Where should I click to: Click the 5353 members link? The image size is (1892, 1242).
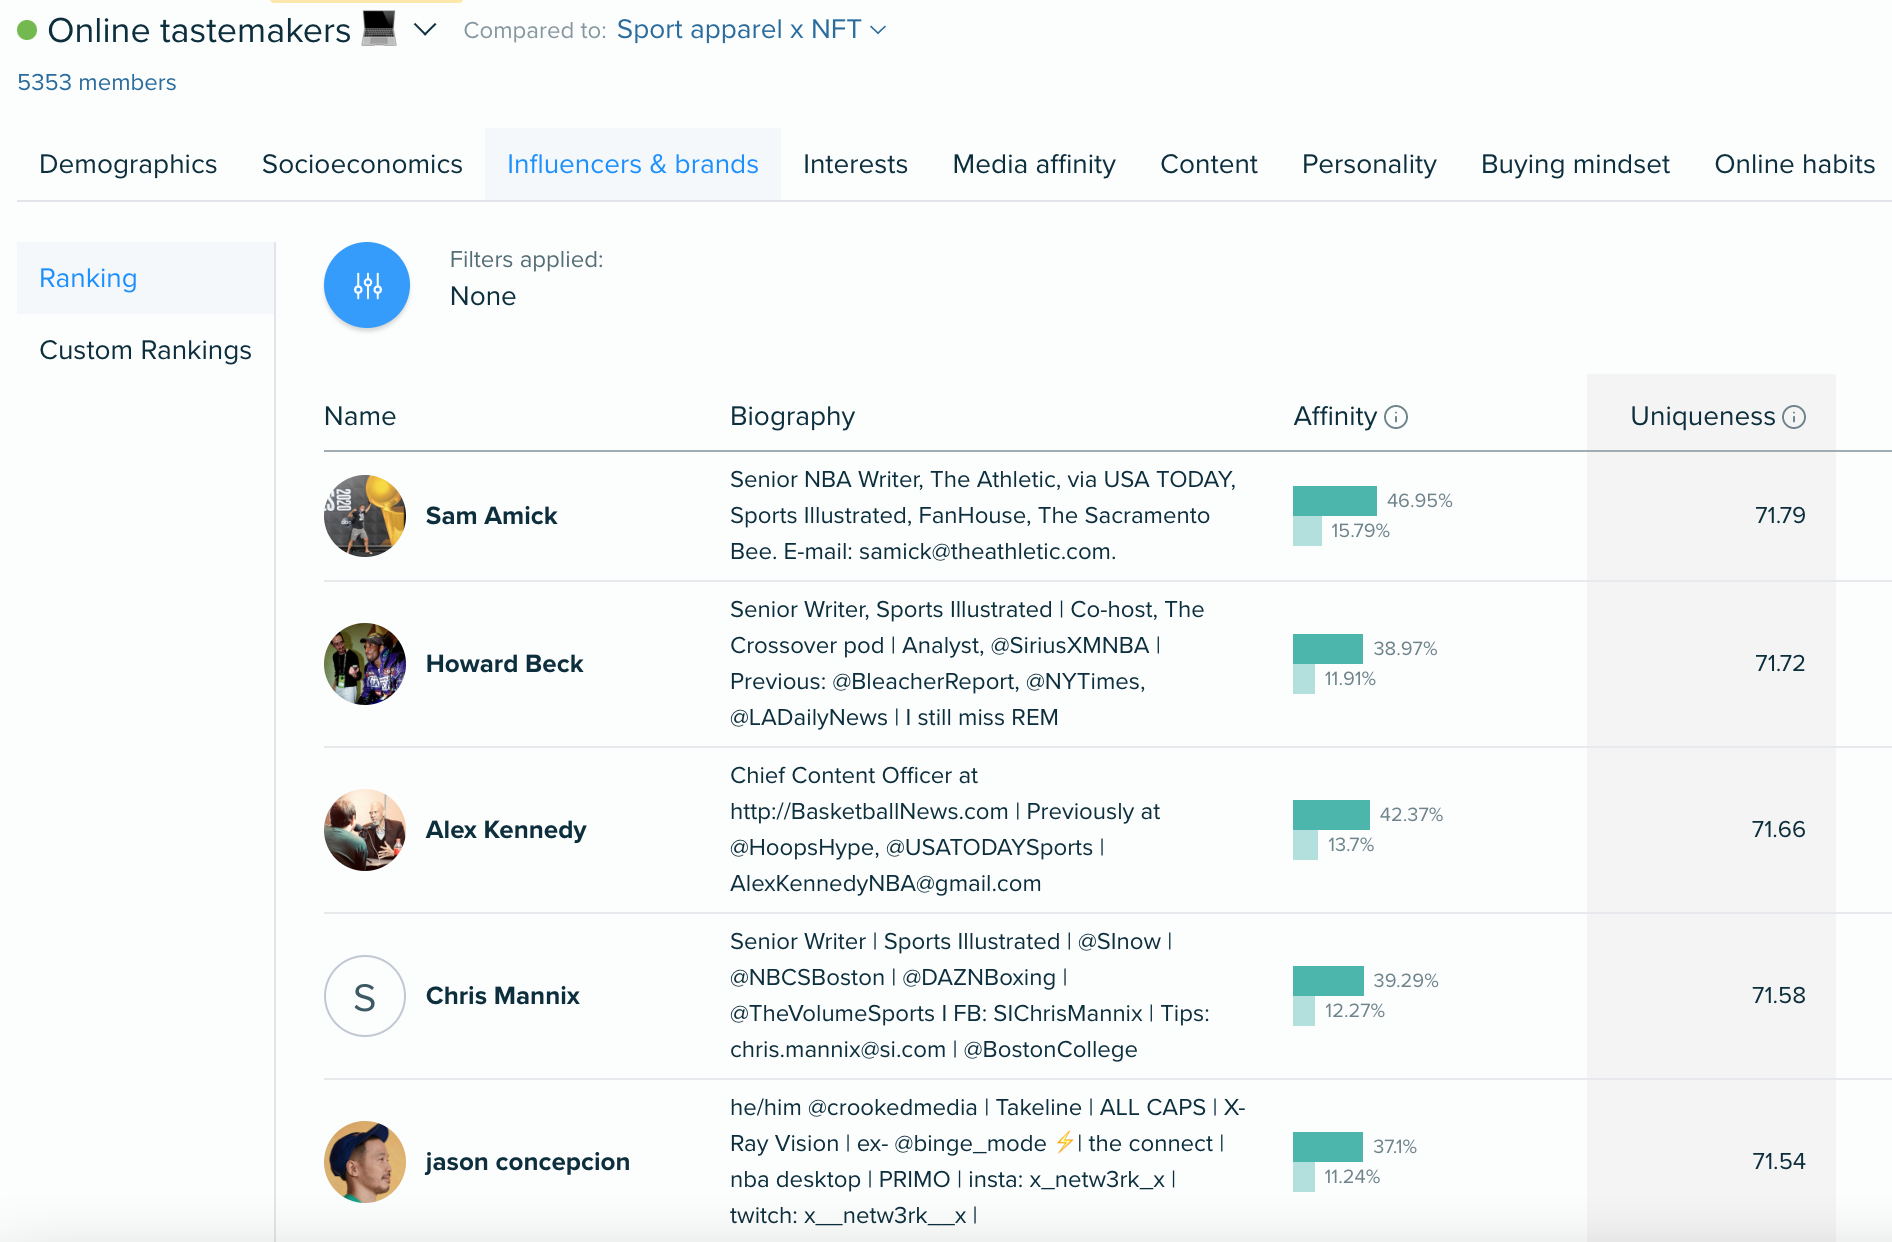(x=97, y=82)
